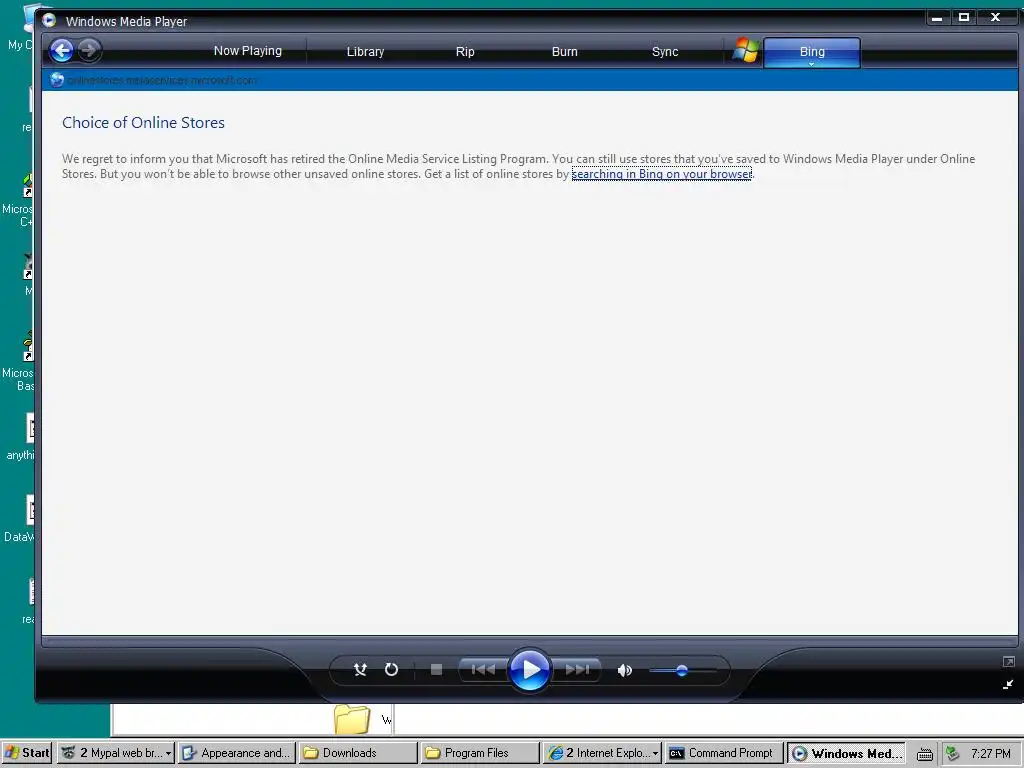Switch to the Library tab
This screenshot has height=768, width=1024.
365,52
